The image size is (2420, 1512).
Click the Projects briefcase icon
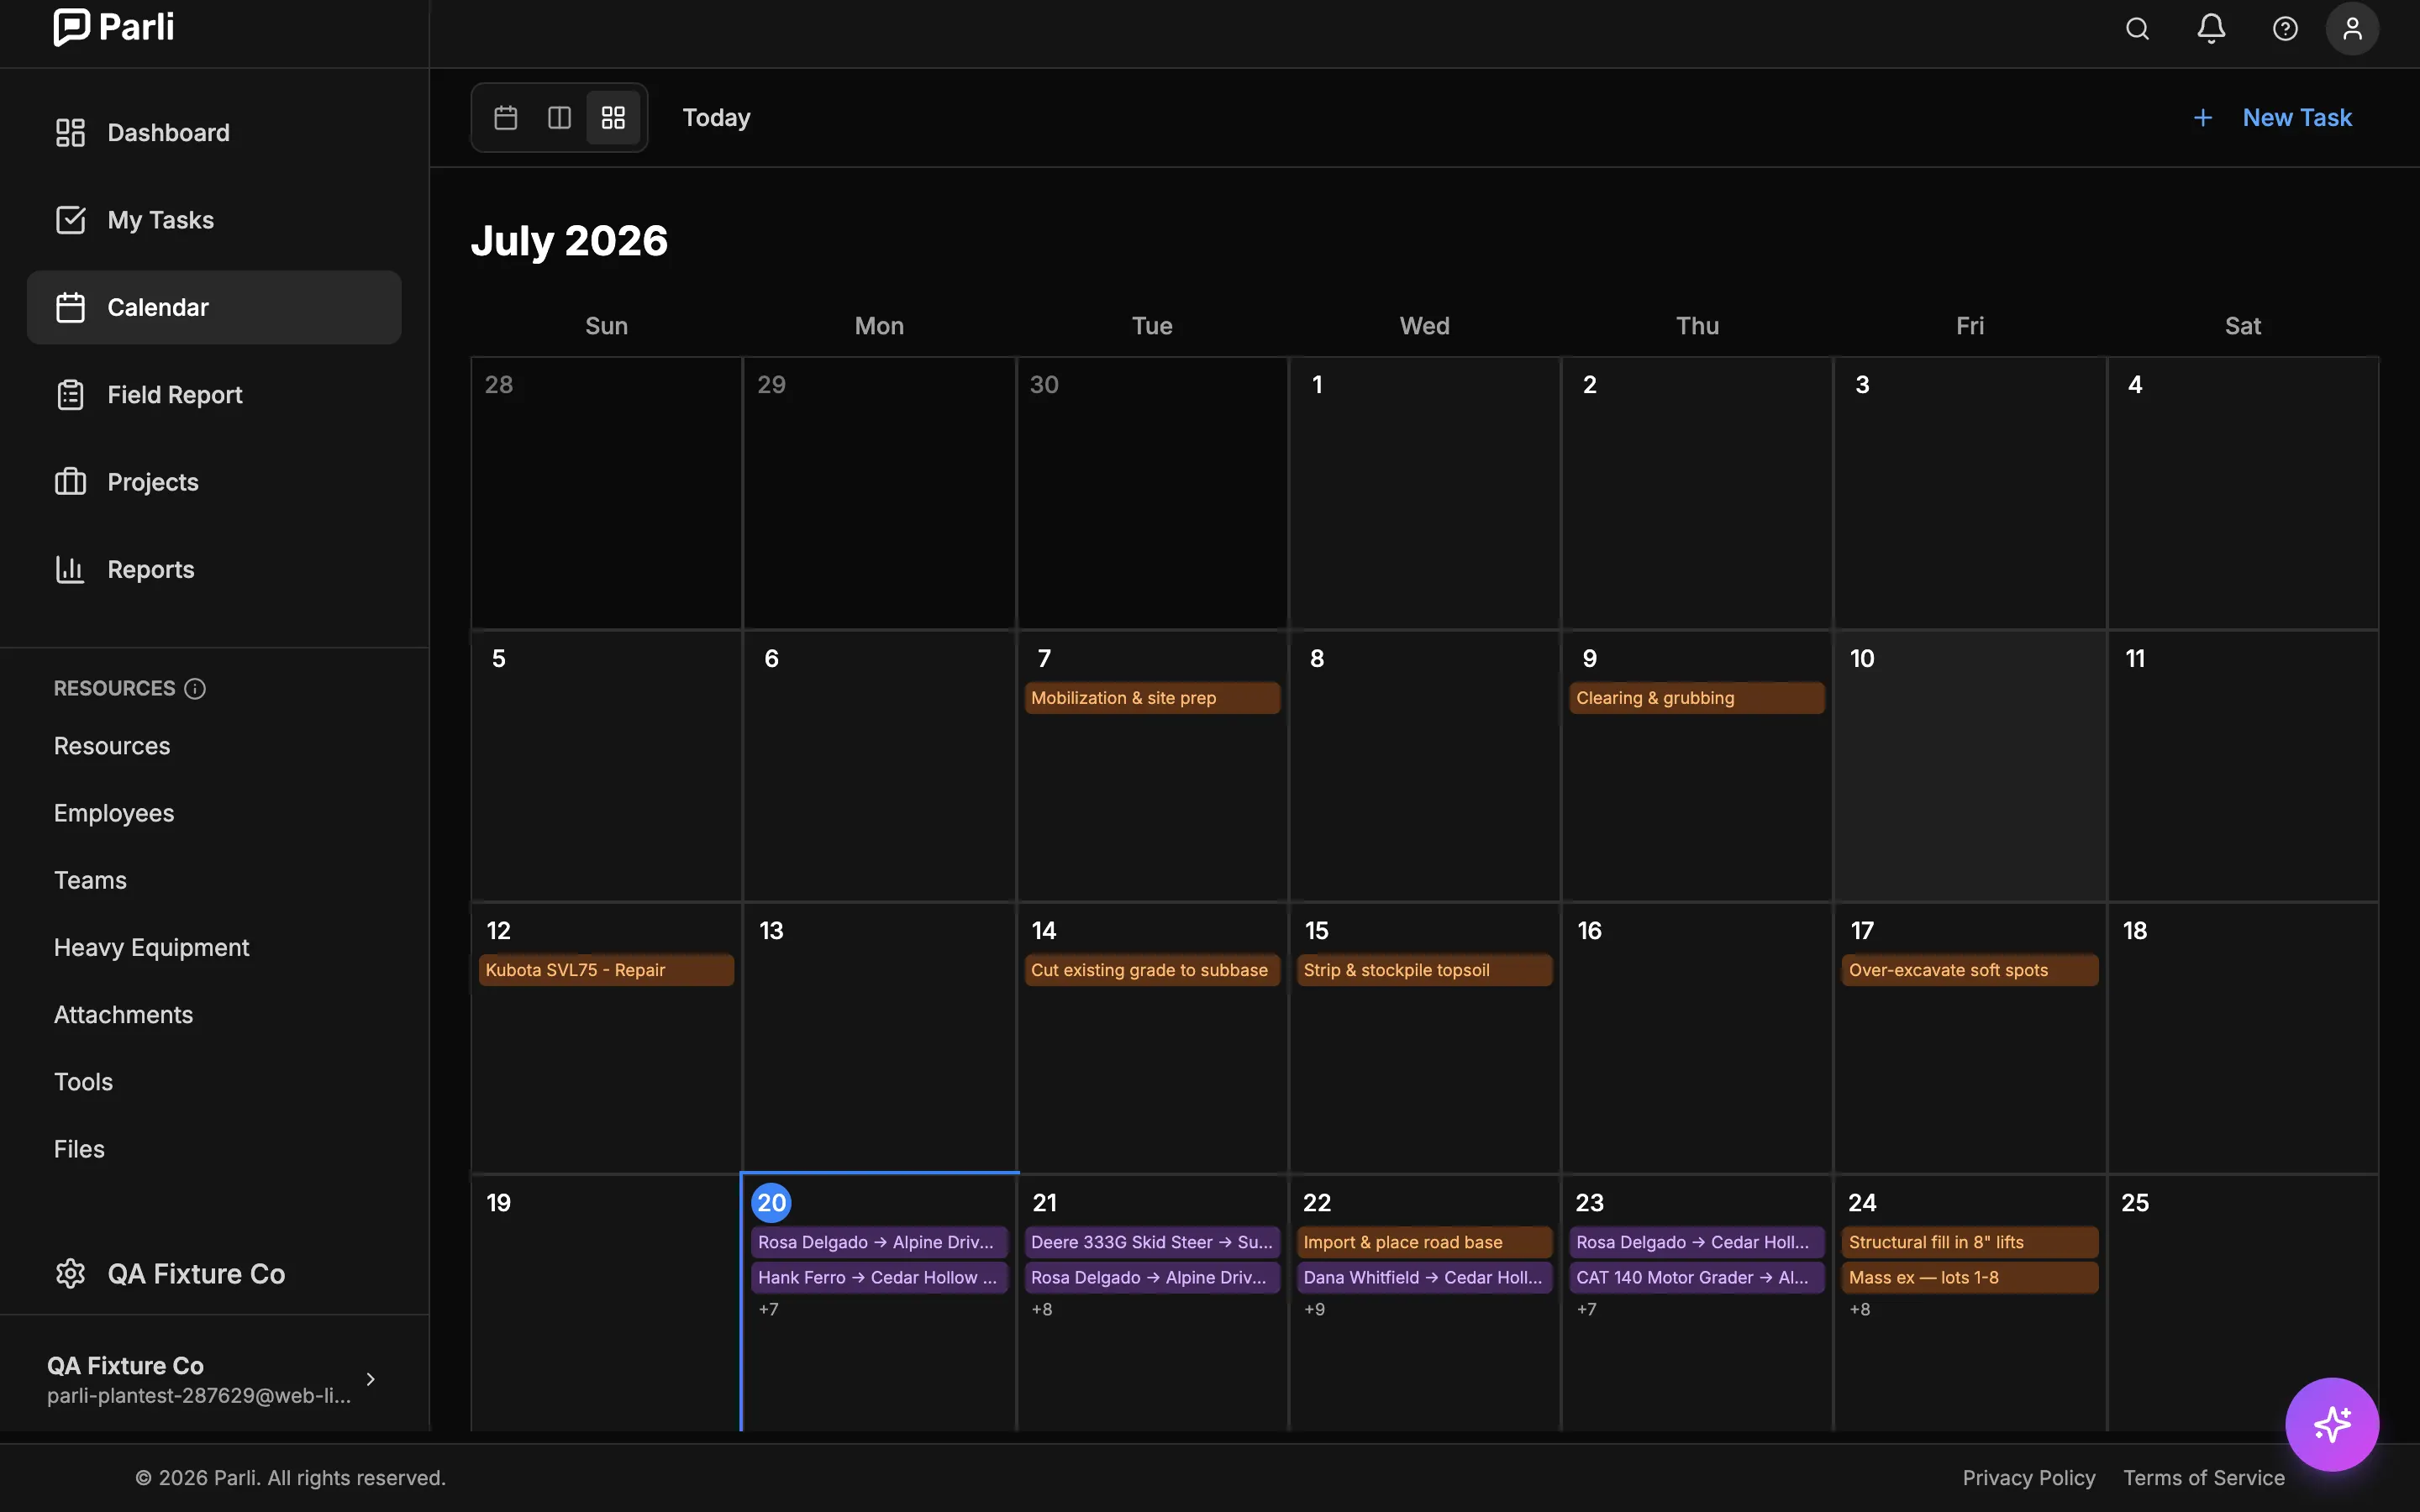[70, 482]
